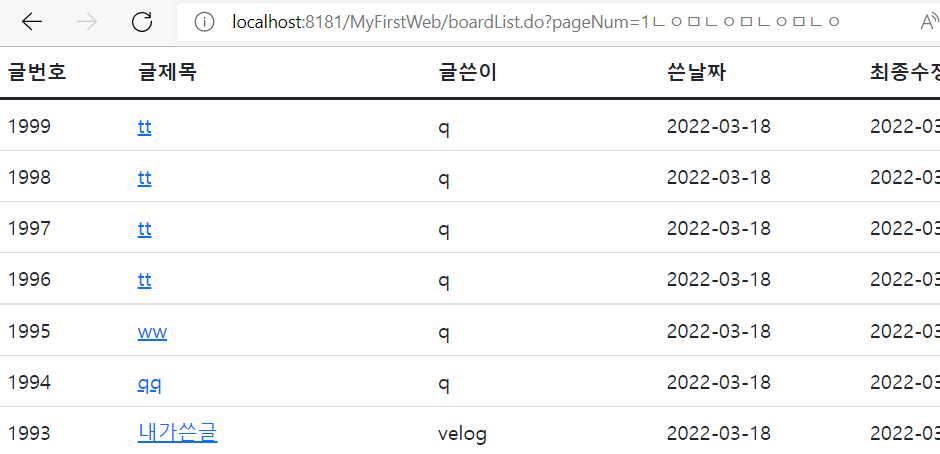Open the 'tt' post numbered 1998
The height and width of the screenshot is (454, 940).
[x=144, y=178]
